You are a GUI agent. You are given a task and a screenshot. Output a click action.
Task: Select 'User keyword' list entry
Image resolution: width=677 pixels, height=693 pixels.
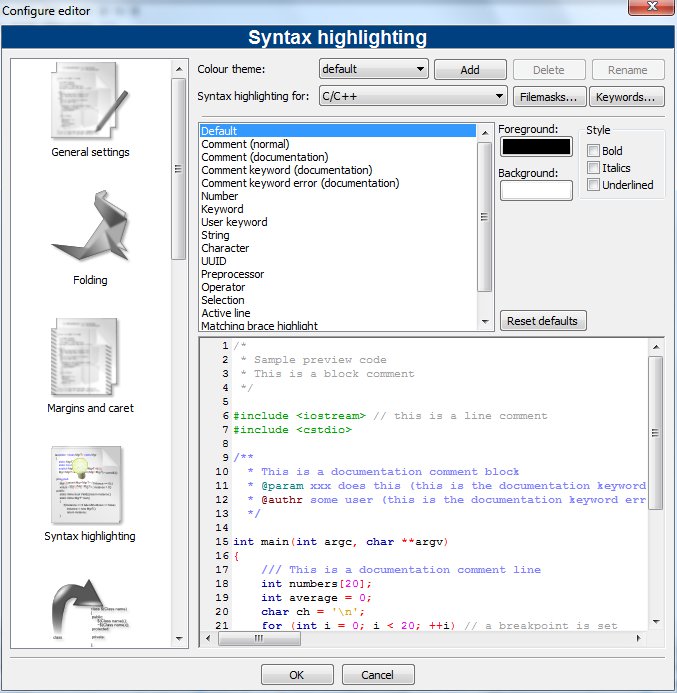(x=338, y=222)
